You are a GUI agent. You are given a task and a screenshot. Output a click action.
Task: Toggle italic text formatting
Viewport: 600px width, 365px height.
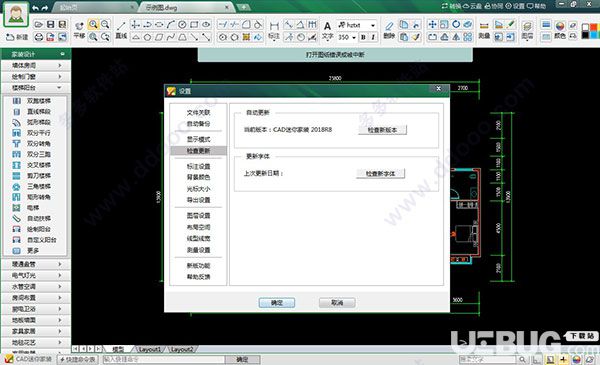(x=373, y=37)
